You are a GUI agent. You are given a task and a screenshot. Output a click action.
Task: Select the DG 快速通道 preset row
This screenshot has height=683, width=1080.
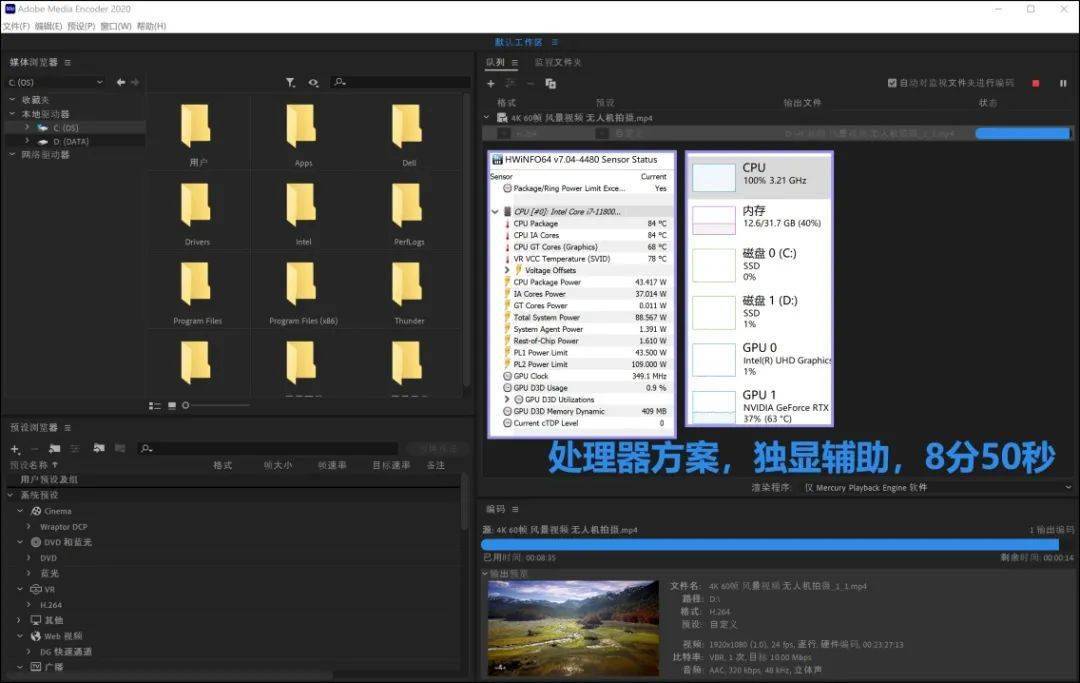pyautogui.click(x=65, y=651)
